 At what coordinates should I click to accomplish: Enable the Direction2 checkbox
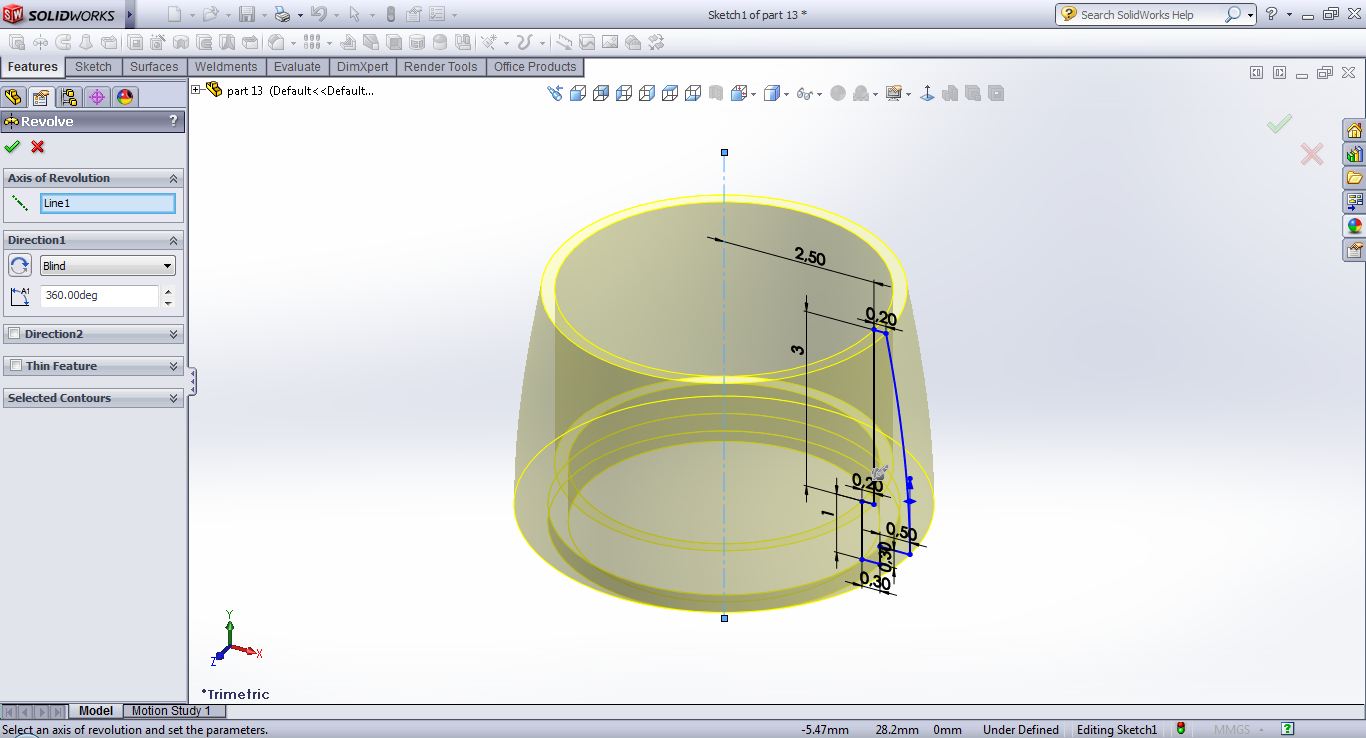point(15,334)
